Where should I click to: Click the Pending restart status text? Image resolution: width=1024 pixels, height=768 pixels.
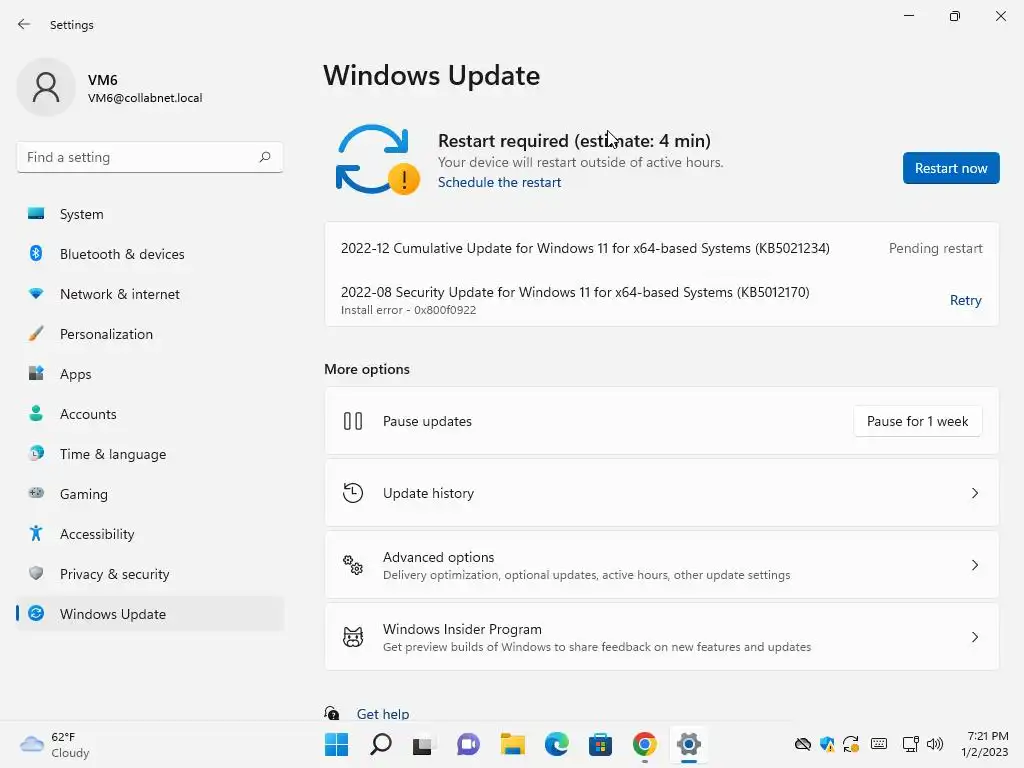tap(935, 248)
